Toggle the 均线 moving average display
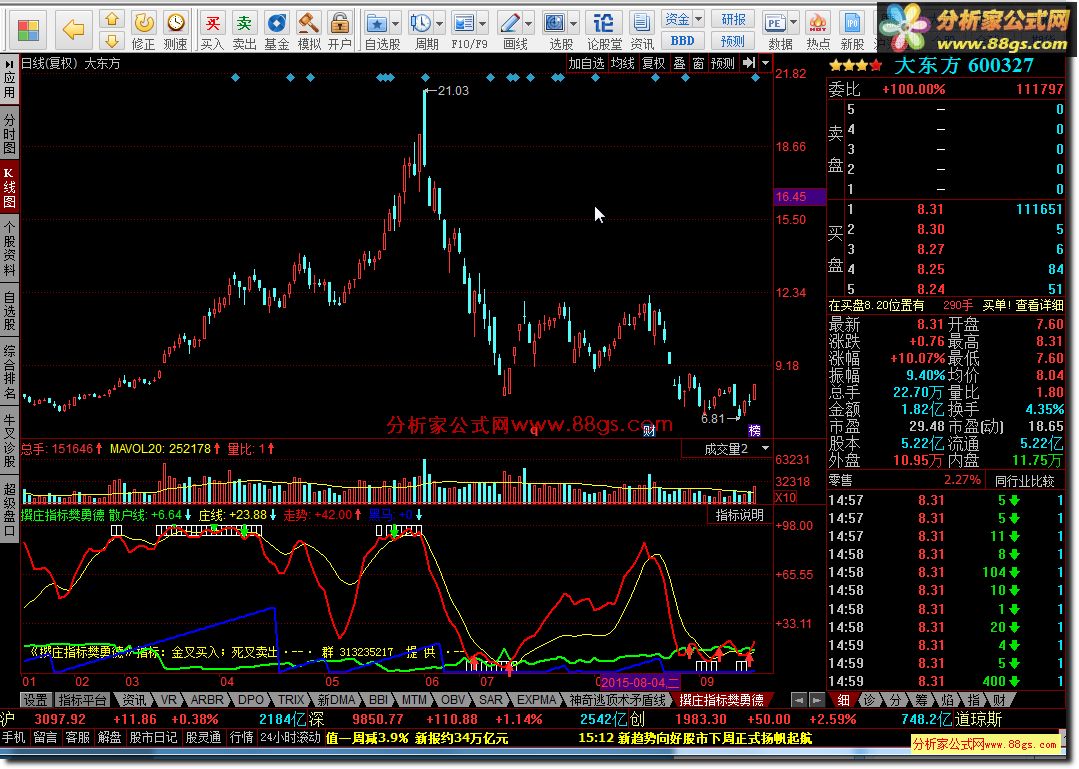Viewport: 1079px width, 769px height. pyautogui.click(x=623, y=63)
